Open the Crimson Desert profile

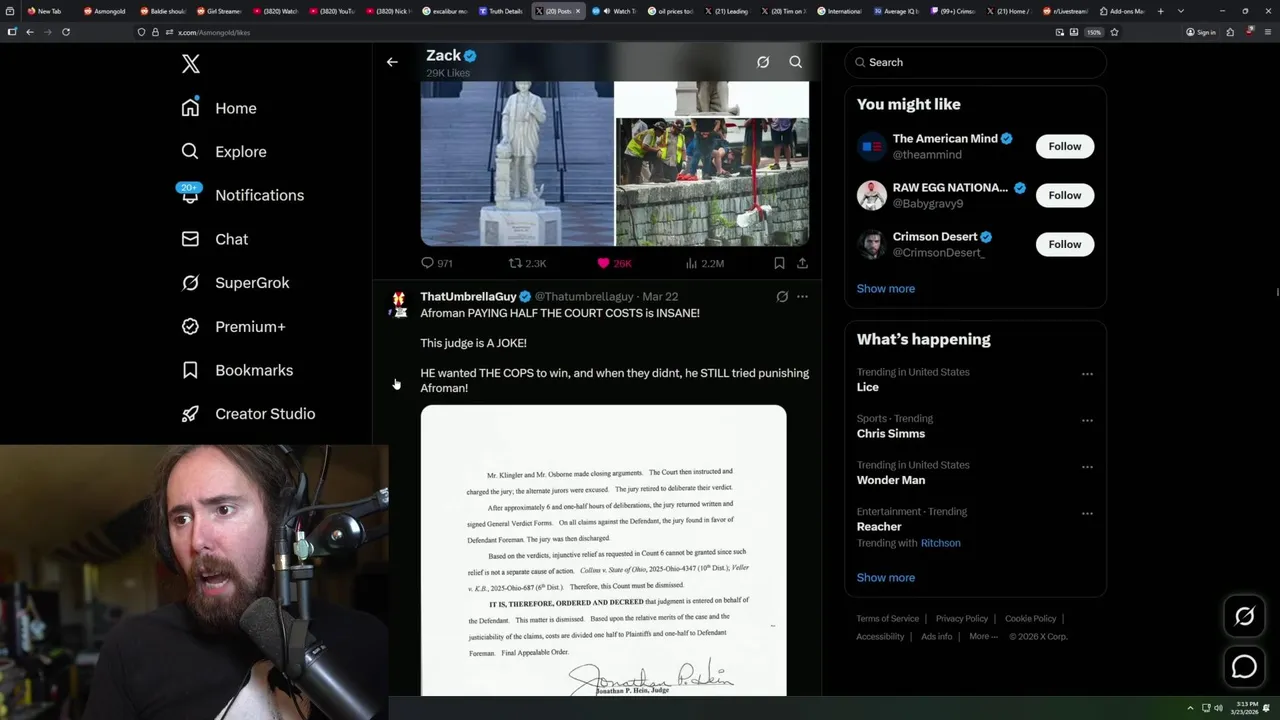click(x=935, y=237)
